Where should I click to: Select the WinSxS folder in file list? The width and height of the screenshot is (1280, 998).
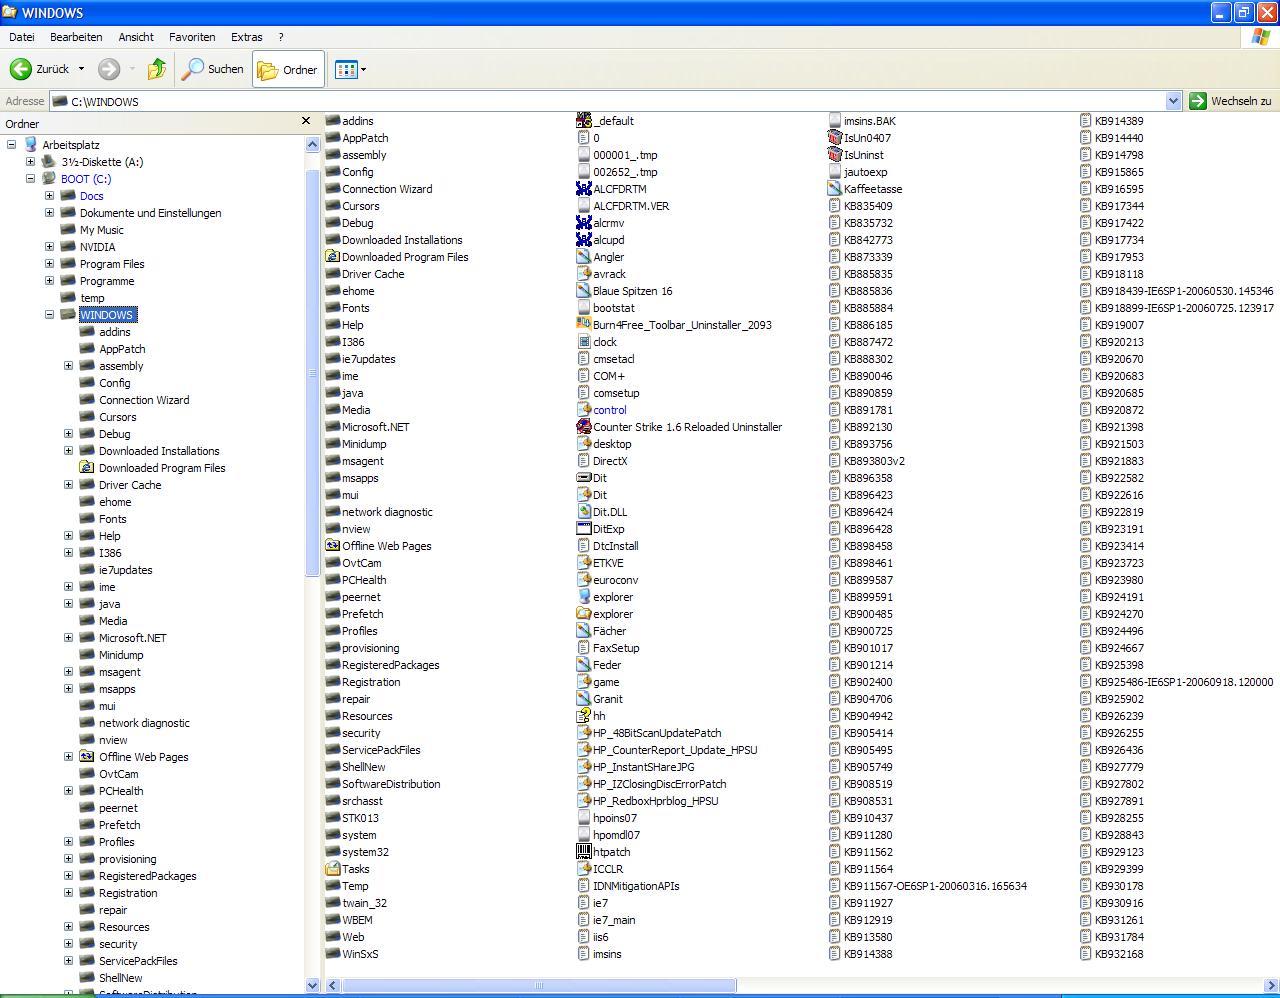[x=352, y=954]
